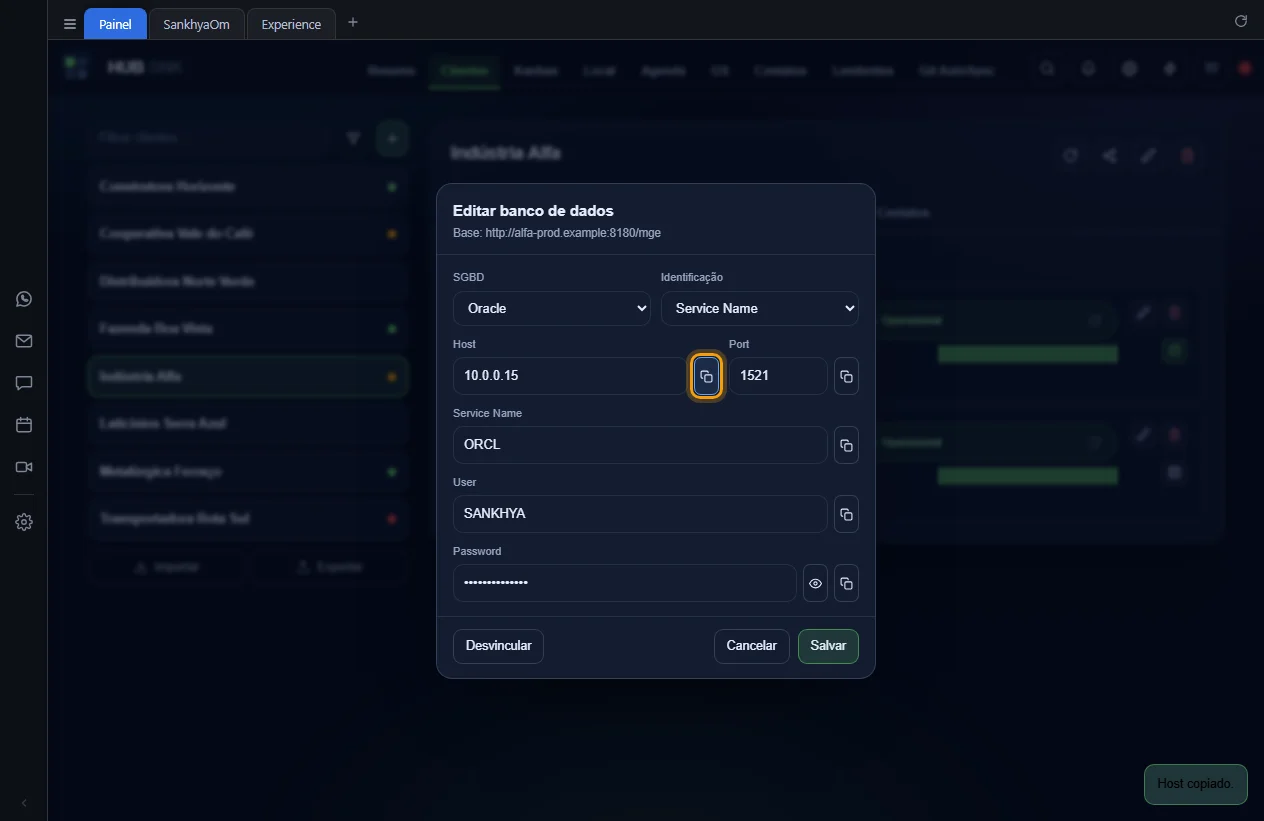Switch to the Experience tab

(x=291, y=24)
